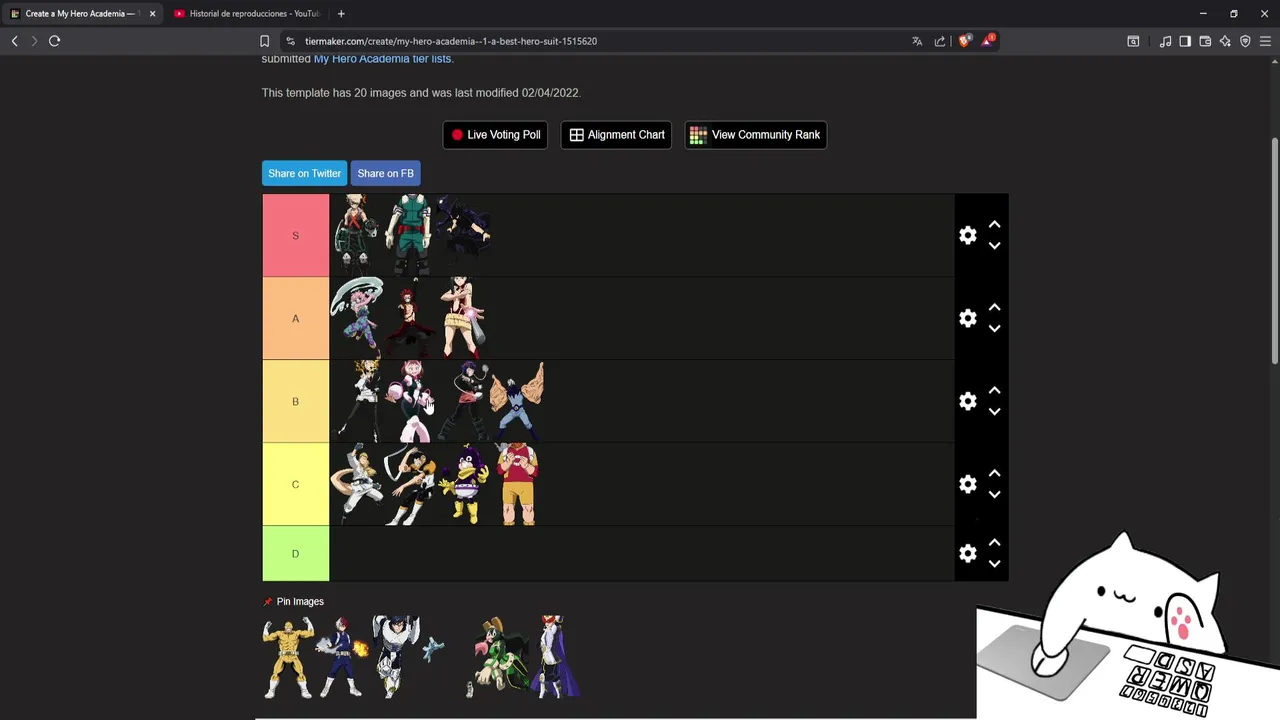1280x720 pixels.
Task: Open the VPN shield icon
Action: coord(1245,41)
